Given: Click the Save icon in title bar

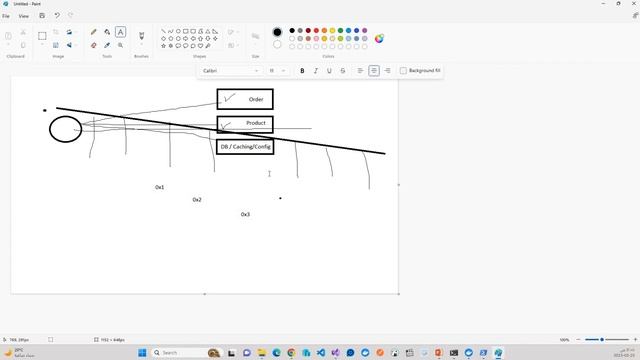Looking at the screenshot, I should 42,16.
